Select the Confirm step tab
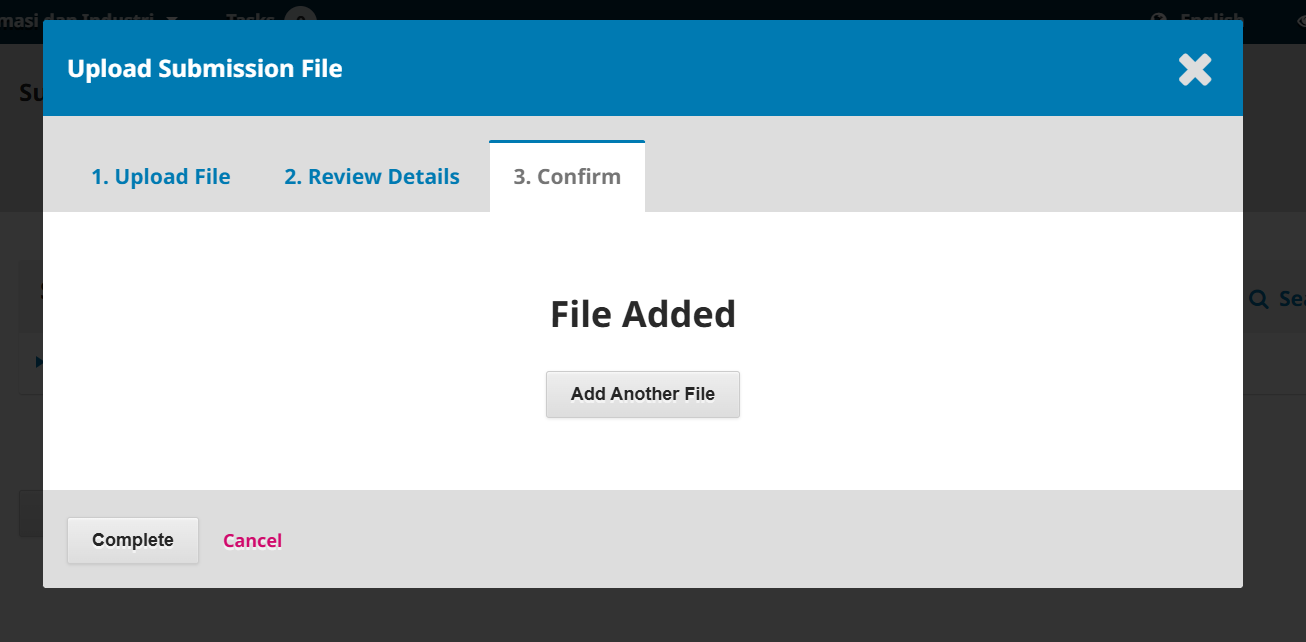 [x=567, y=177]
